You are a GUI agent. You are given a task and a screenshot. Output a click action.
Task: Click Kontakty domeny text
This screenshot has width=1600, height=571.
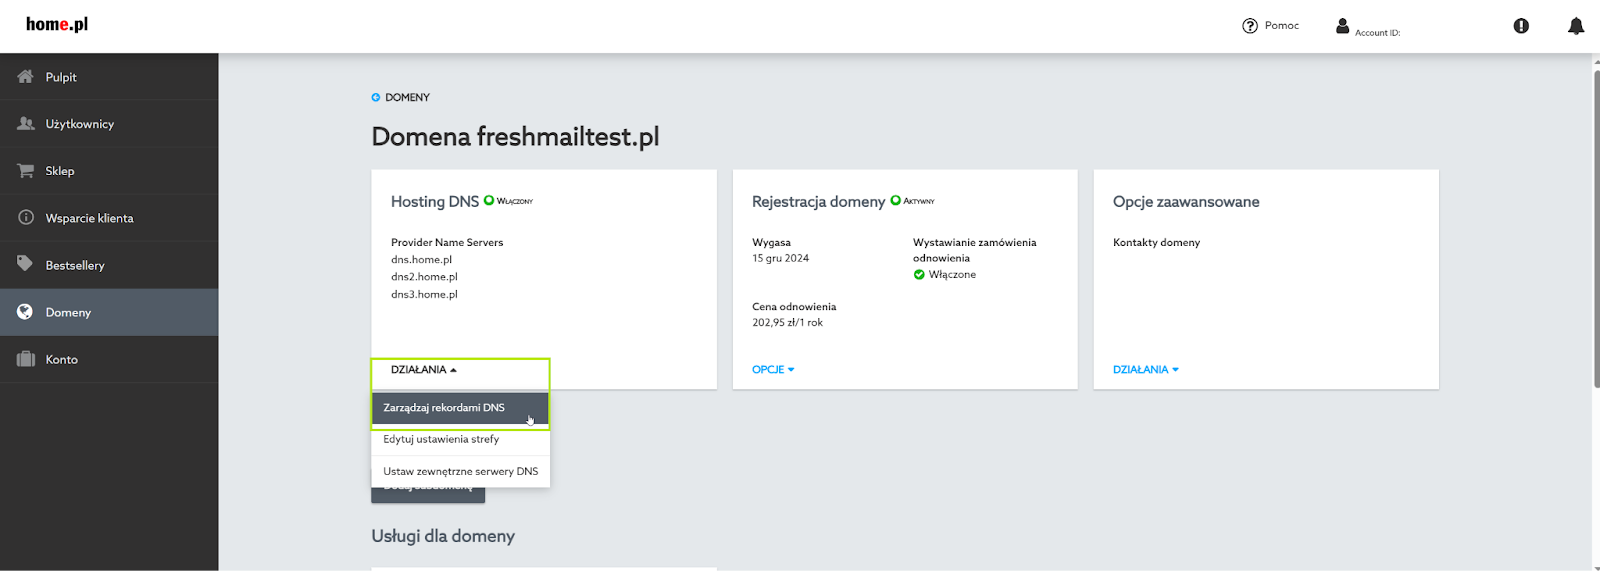coord(1156,243)
